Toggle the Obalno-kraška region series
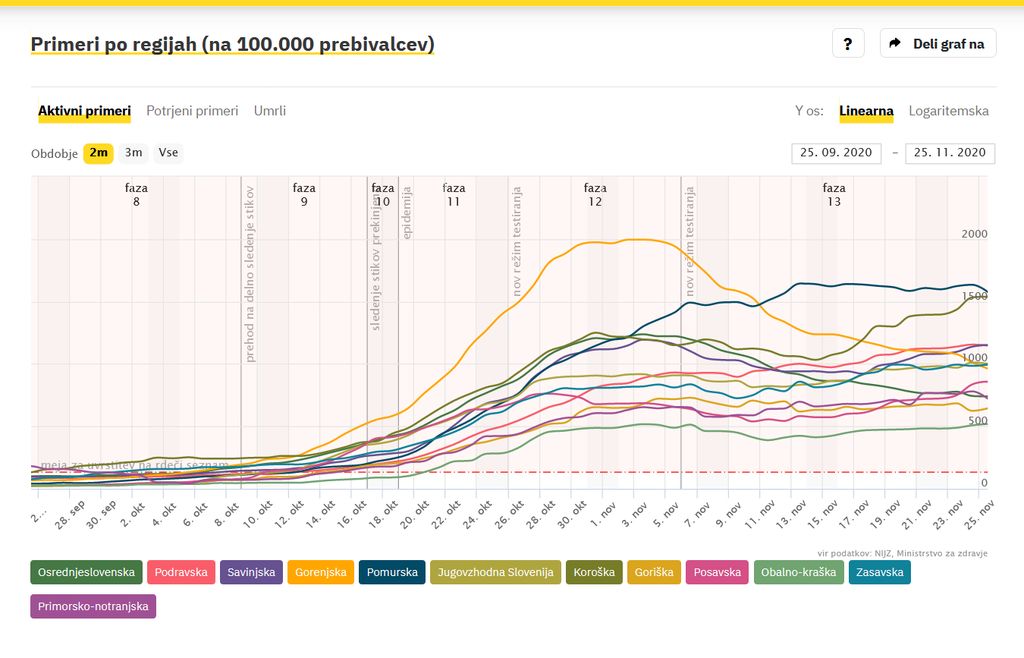 tap(798, 573)
